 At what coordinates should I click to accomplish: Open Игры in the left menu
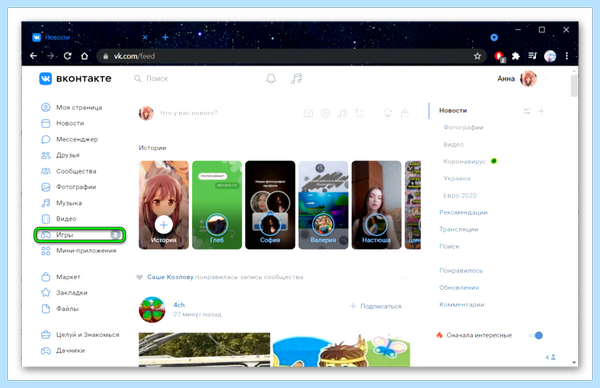80,235
